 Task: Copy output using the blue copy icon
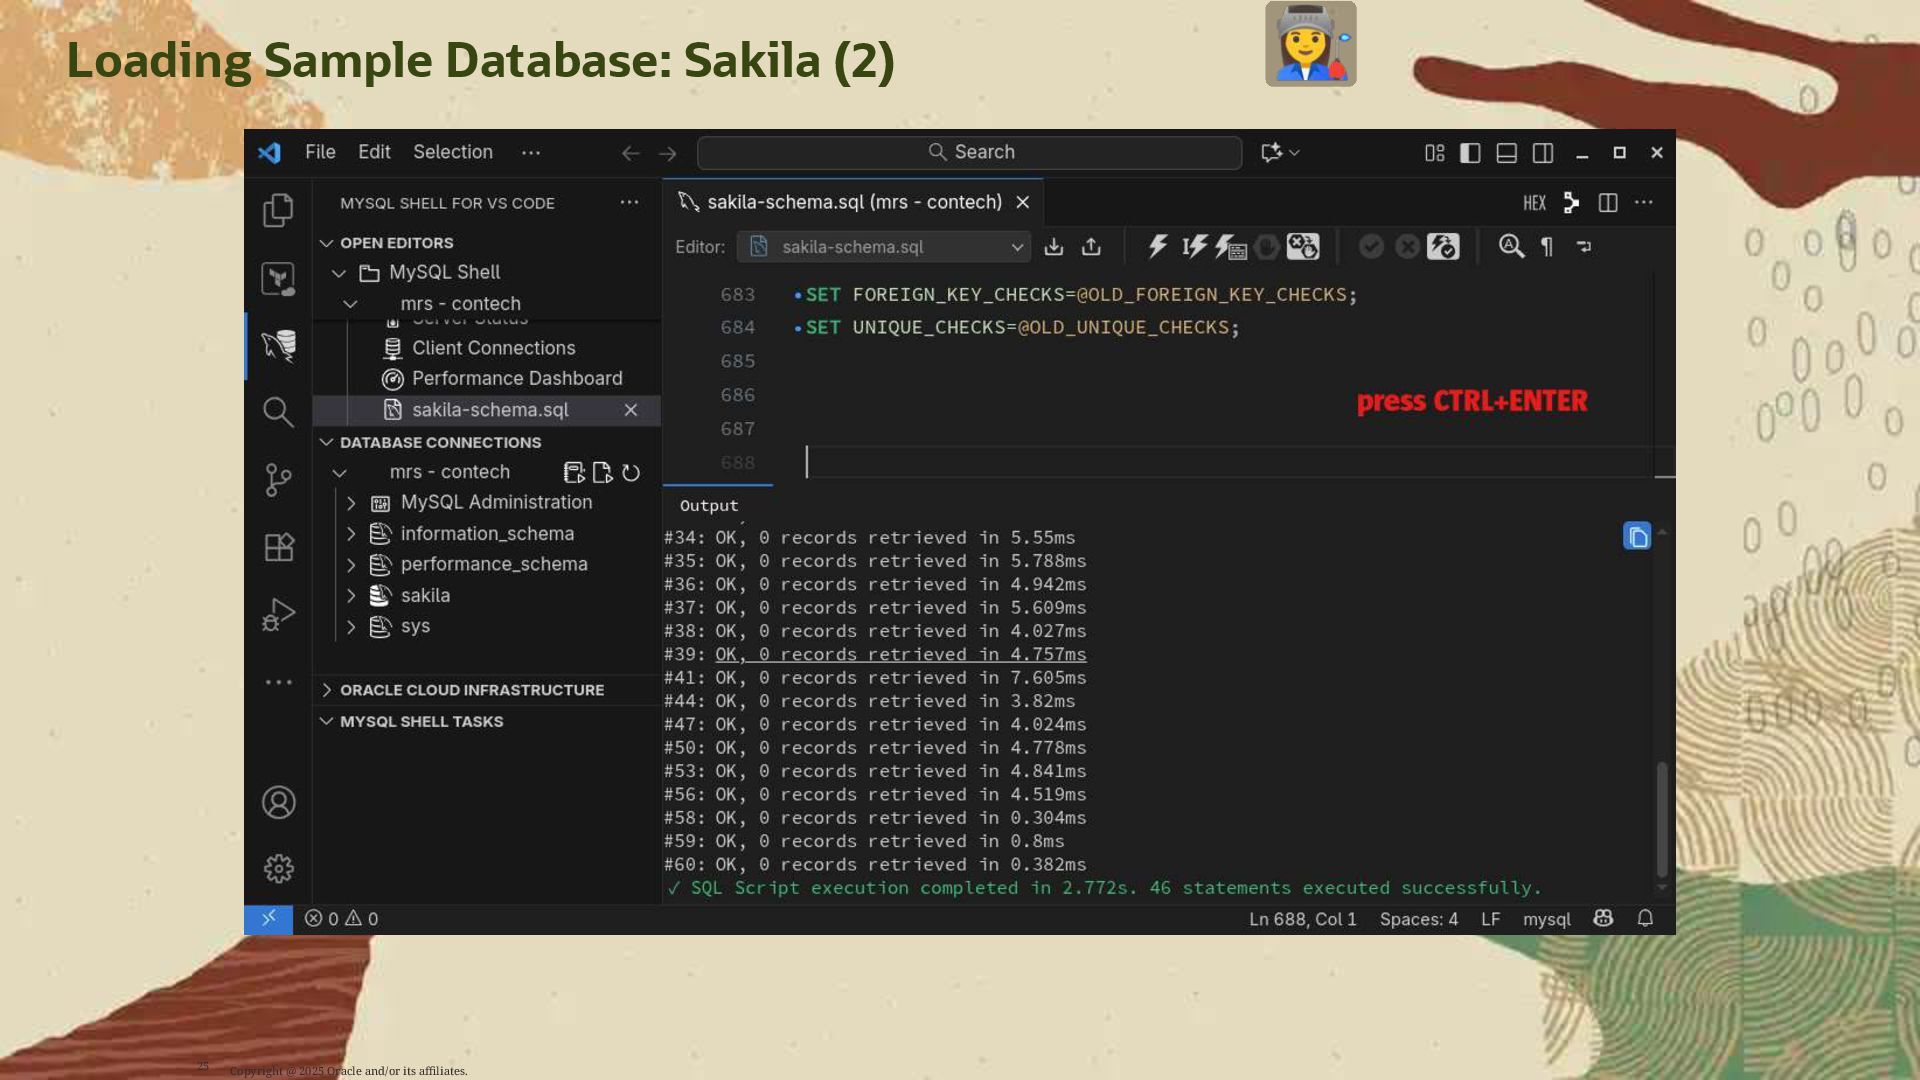(x=1636, y=537)
